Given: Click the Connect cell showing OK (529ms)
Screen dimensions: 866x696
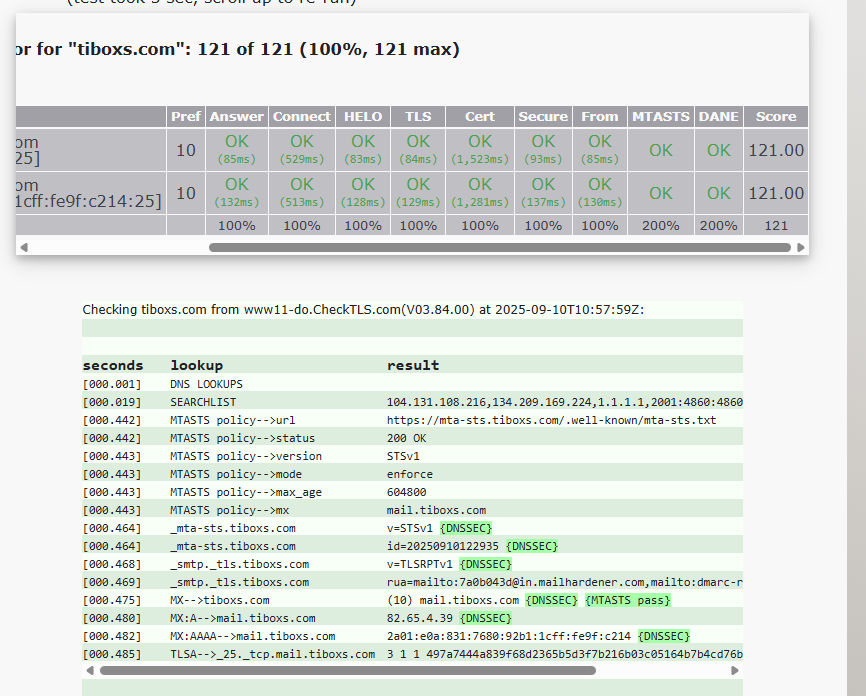Looking at the screenshot, I should point(302,150).
